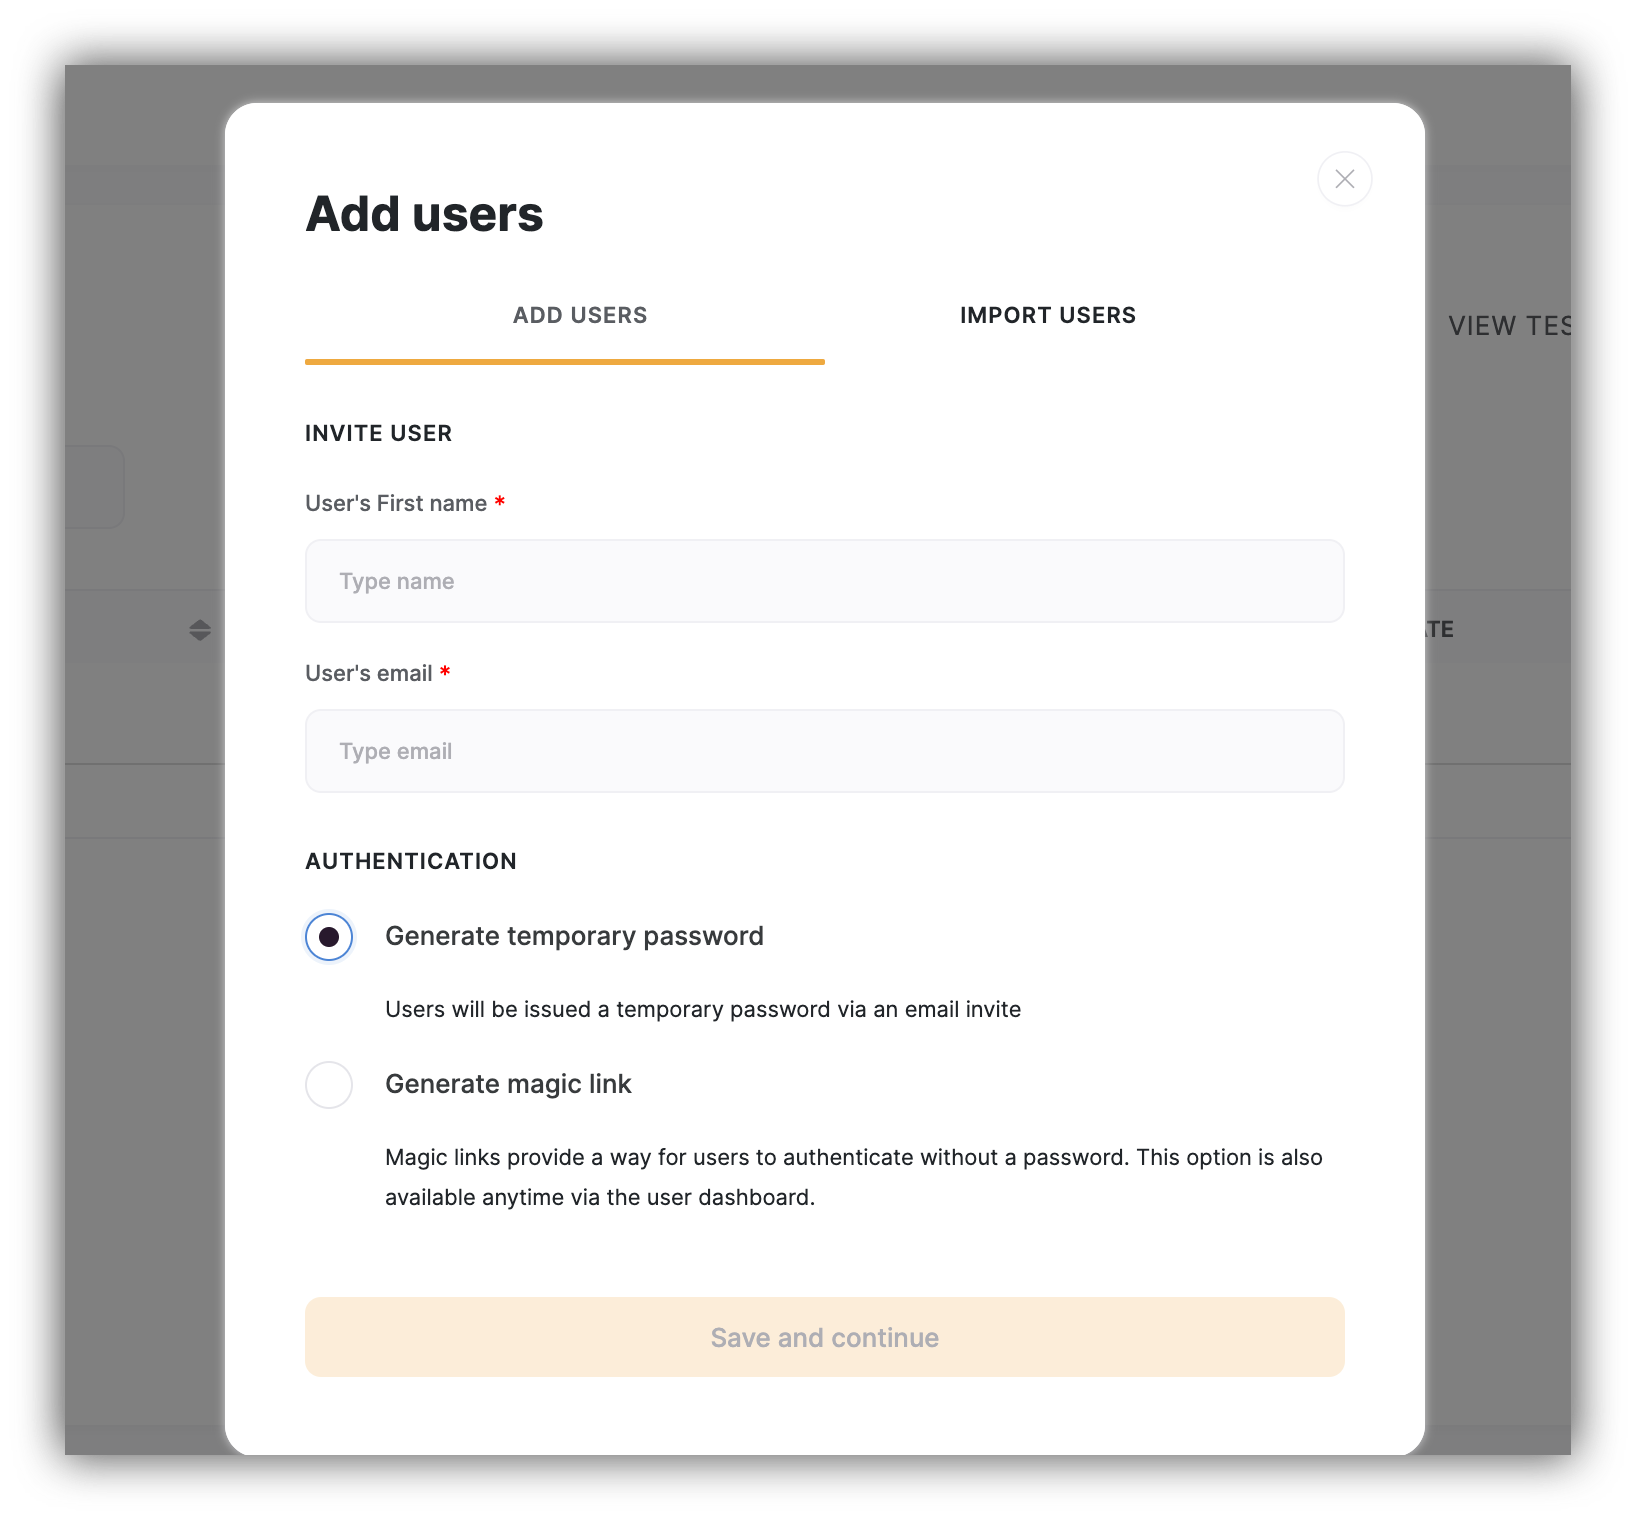Close the Add users dialog
Screen dimensions: 1636x1520
coord(1344,179)
